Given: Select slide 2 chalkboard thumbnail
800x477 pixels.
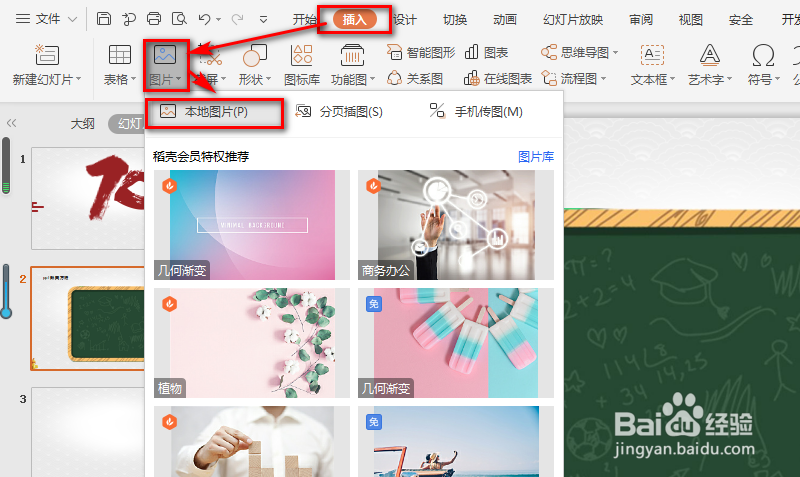Looking at the screenshot, I should click(x=88, y=318).
